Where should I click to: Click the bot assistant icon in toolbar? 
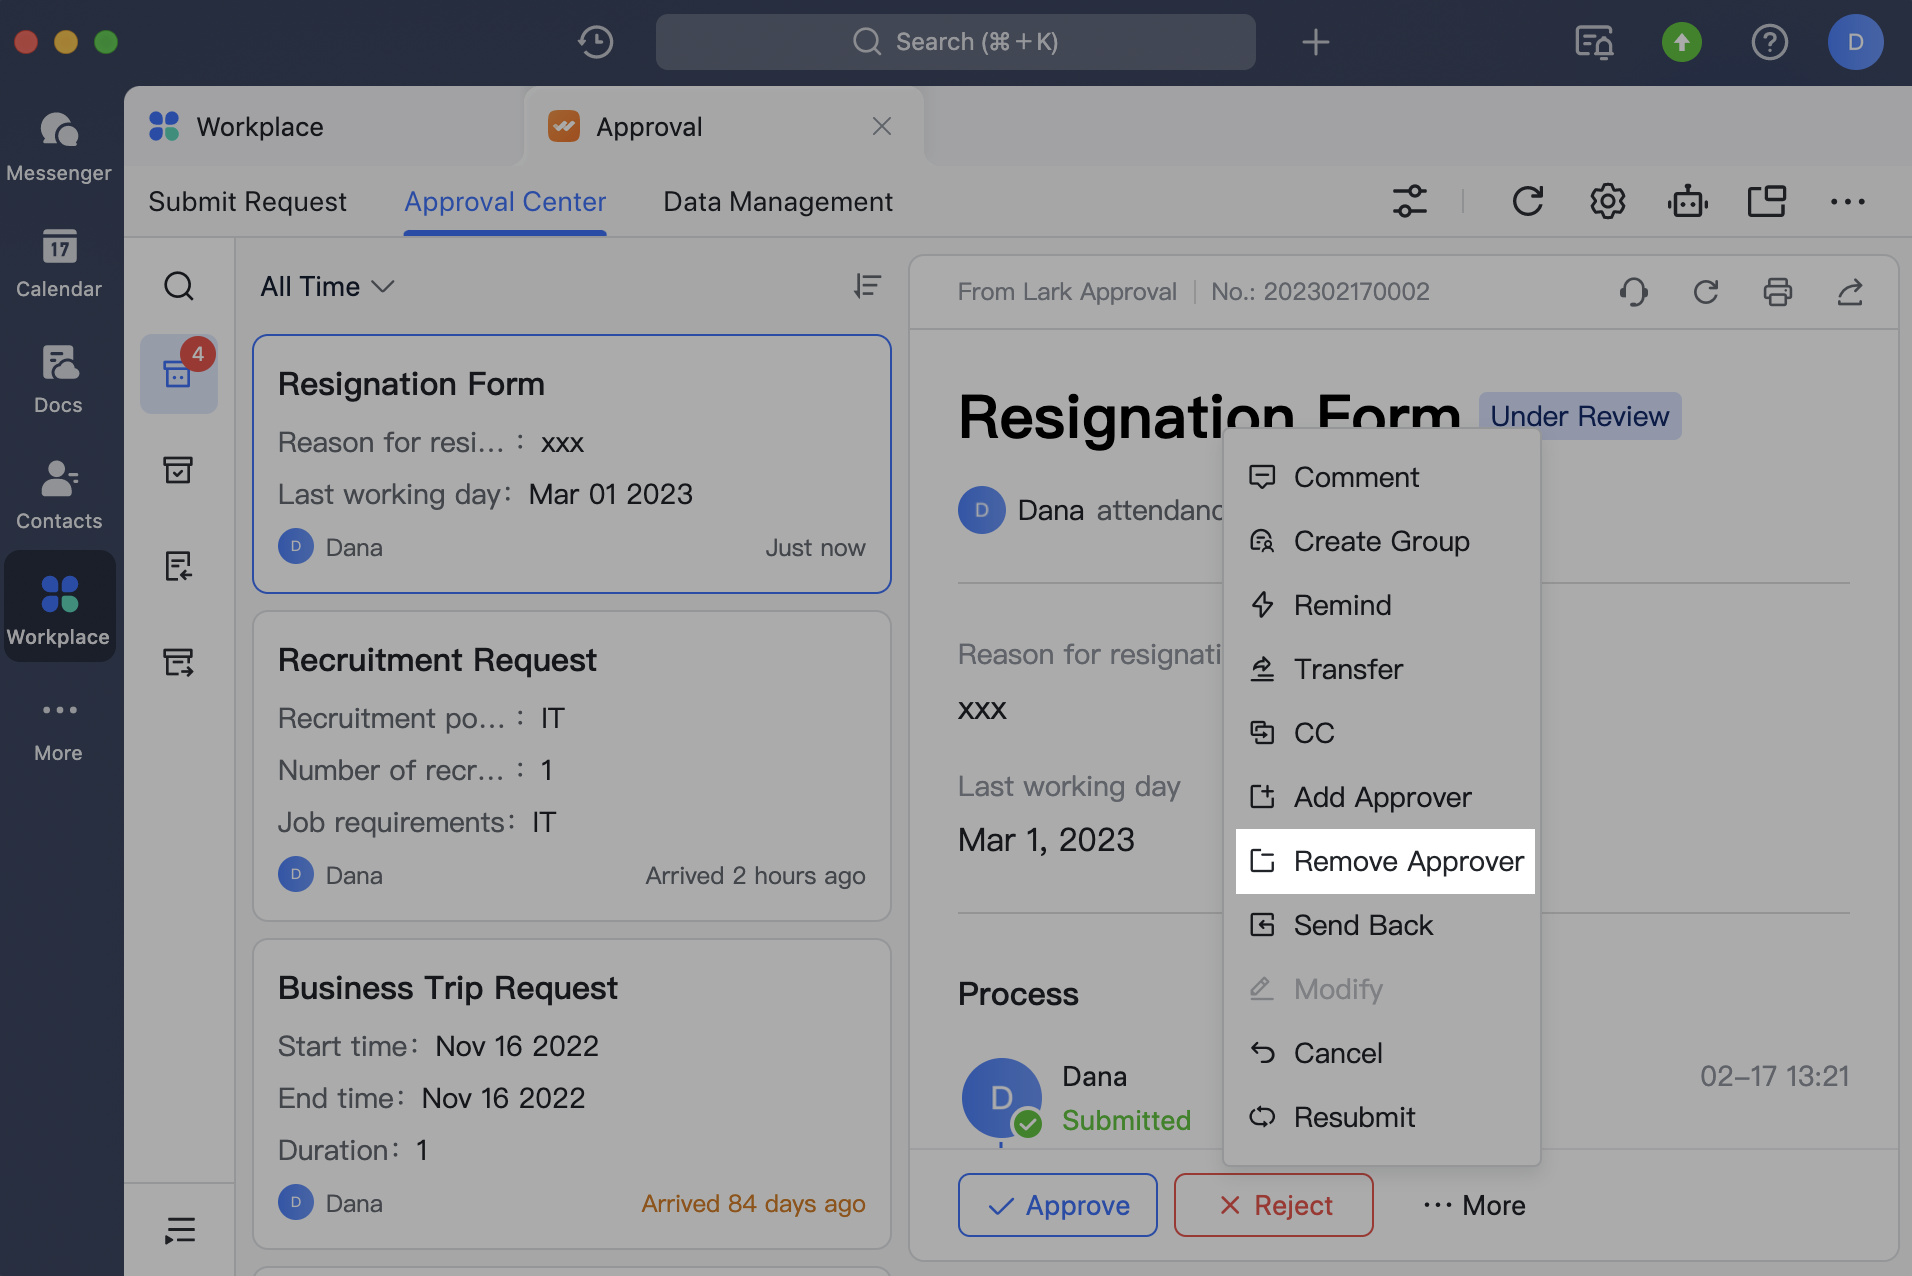tap(1687, 202)
